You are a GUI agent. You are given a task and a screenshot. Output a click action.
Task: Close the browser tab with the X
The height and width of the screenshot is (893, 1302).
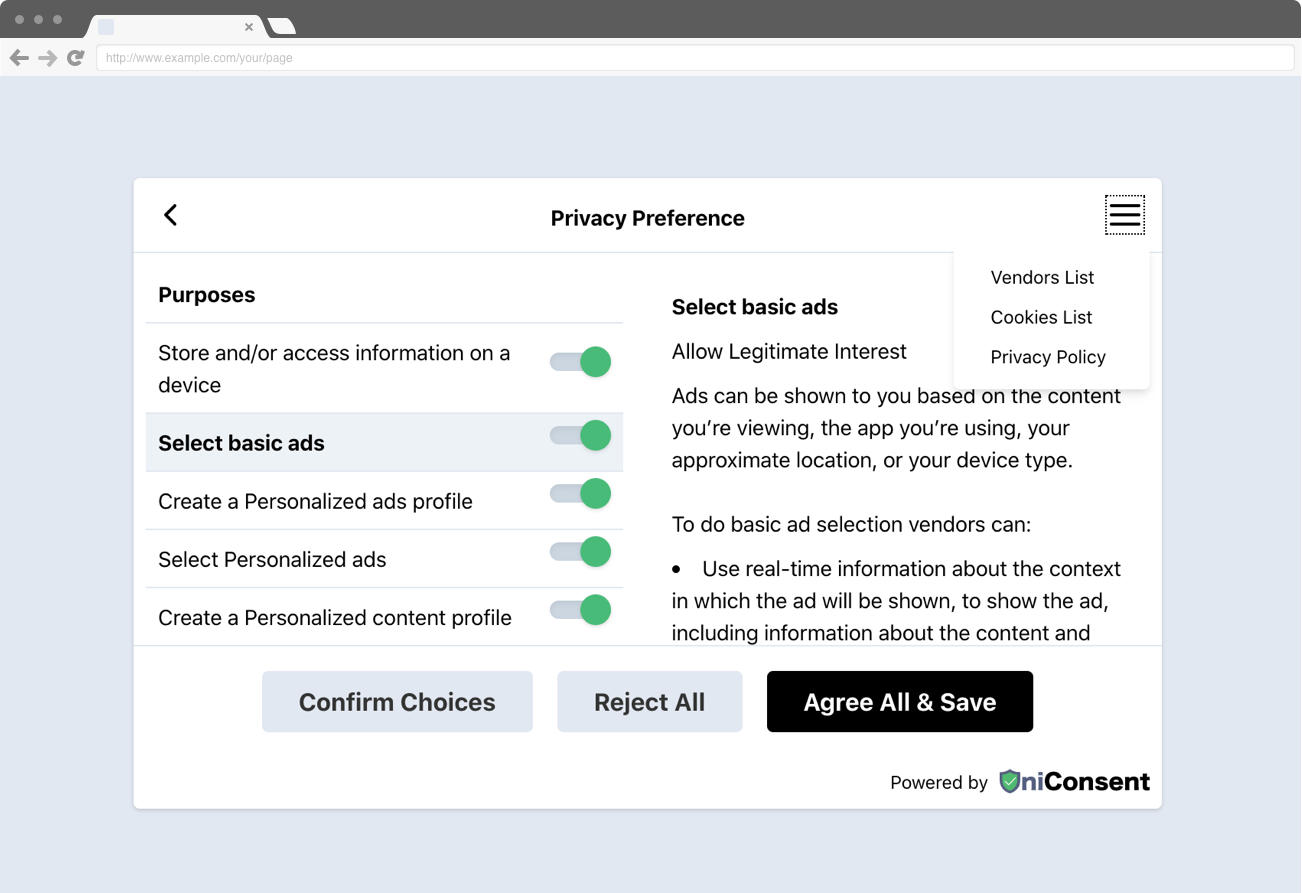tap(249, 27)
